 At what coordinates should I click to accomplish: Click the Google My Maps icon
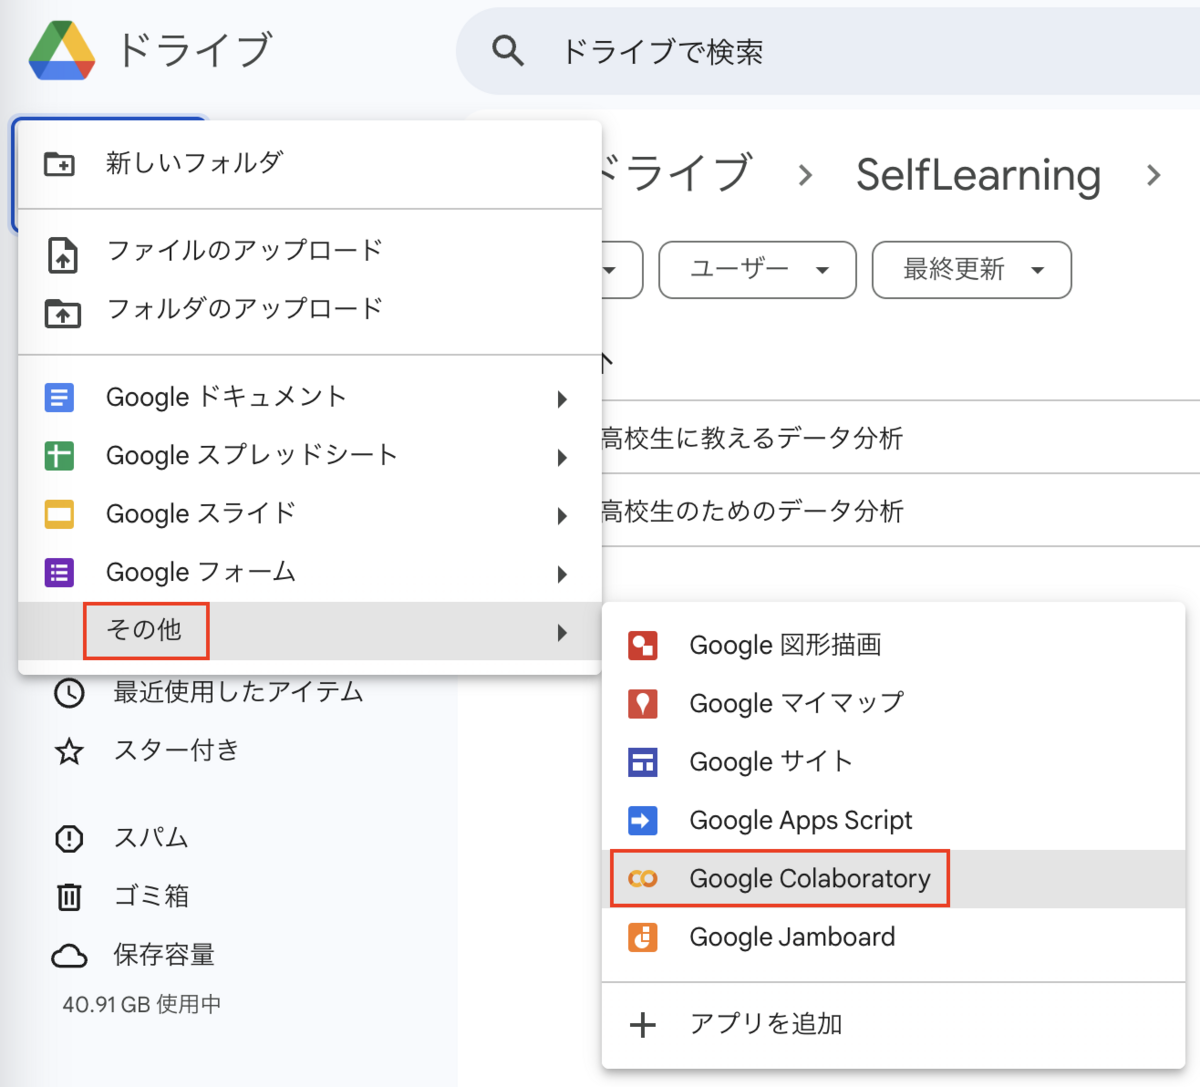[x=642, y=704]
